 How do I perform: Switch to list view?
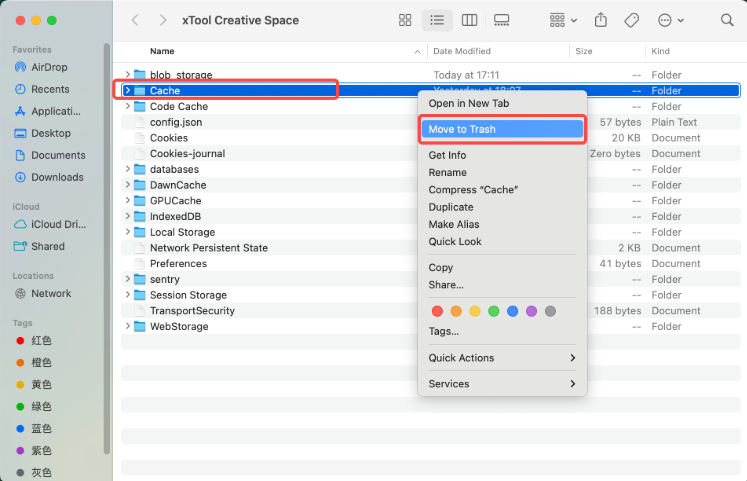click(437, 20)
